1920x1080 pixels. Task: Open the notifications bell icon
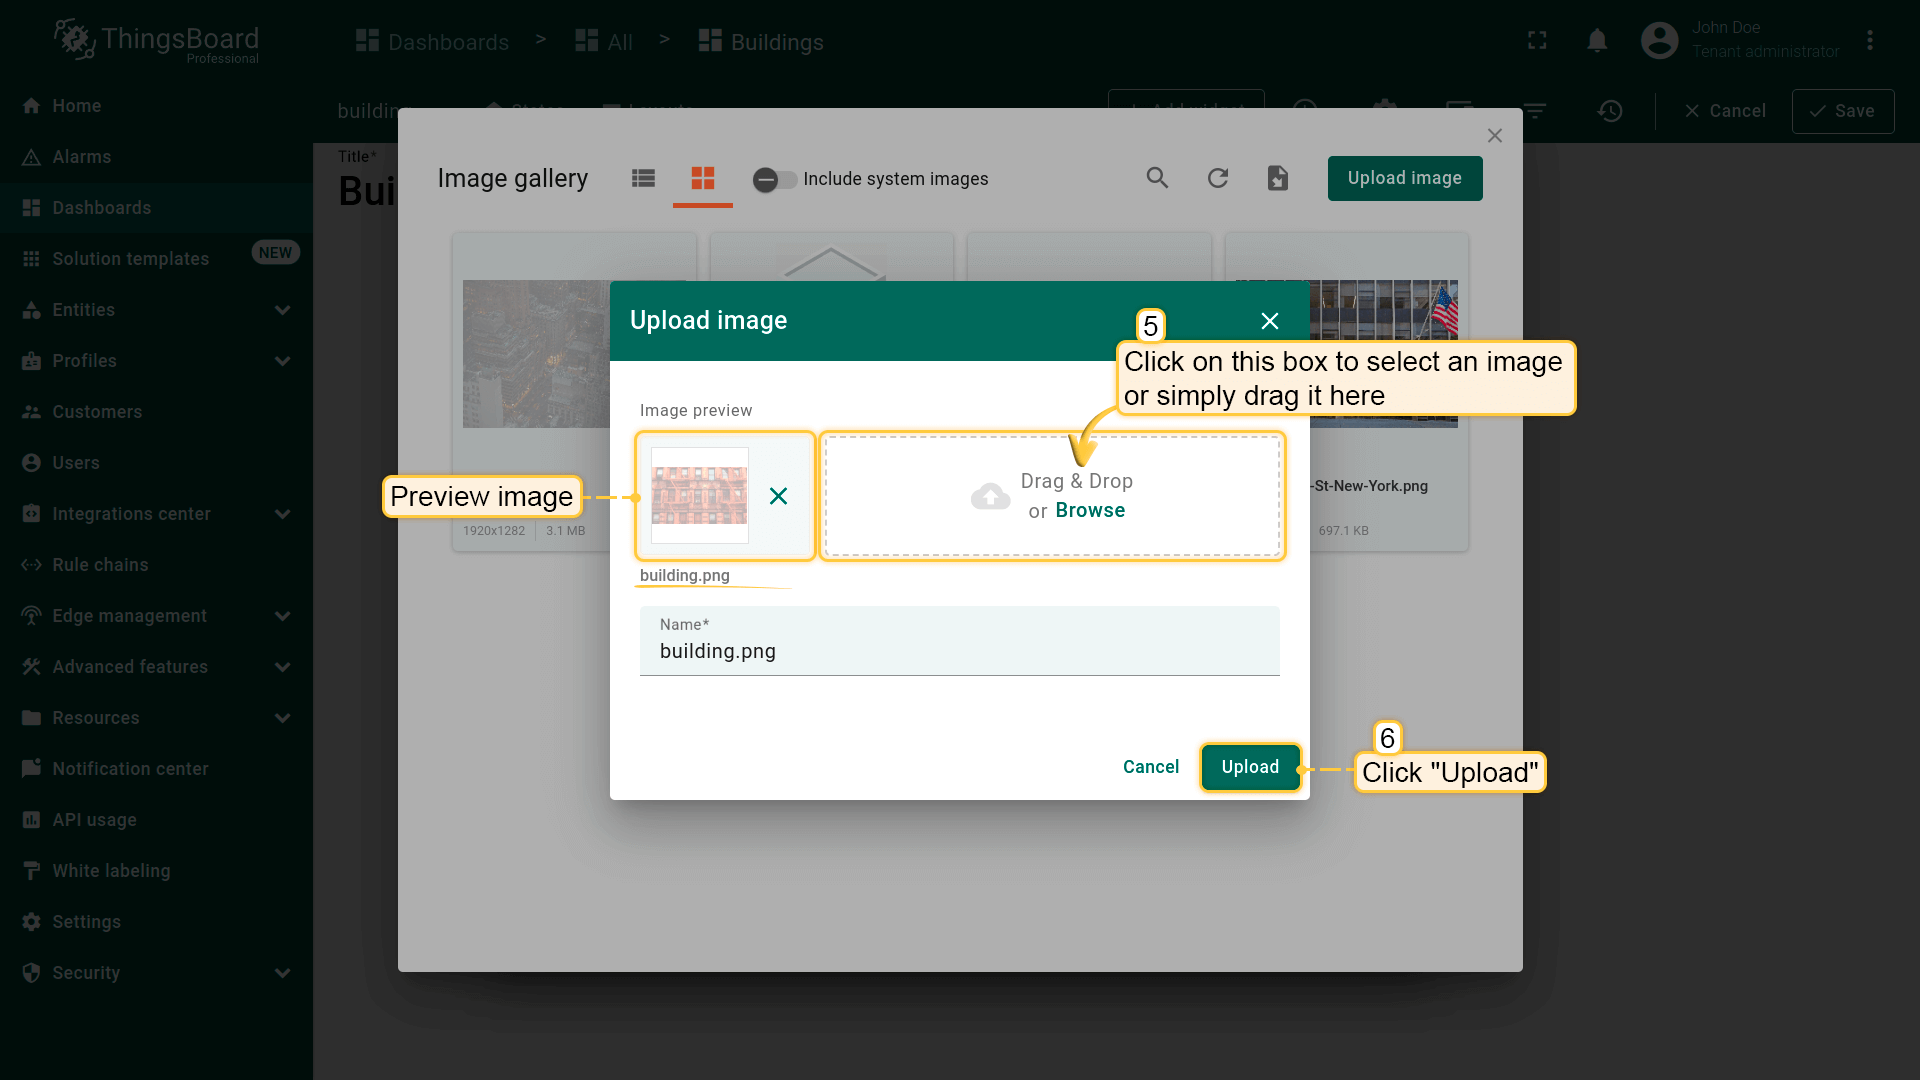click(x=1597, y=41)
